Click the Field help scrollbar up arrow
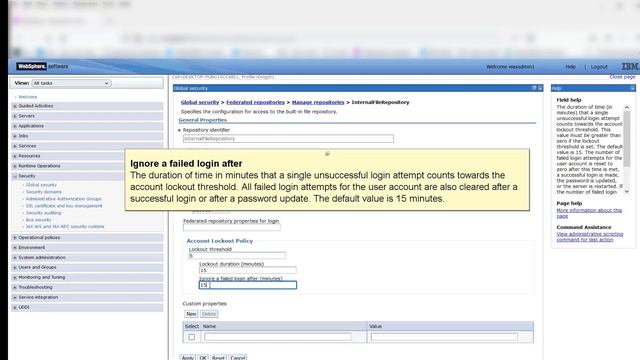640x360 pixels. [627, 107]
